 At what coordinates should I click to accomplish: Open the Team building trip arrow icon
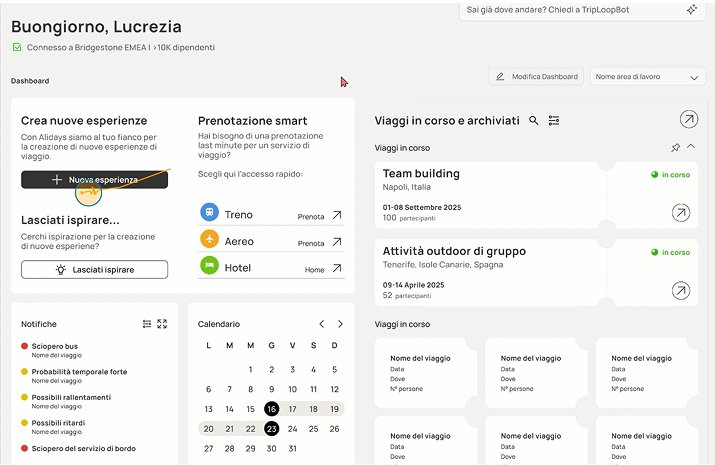coord(681,212)
